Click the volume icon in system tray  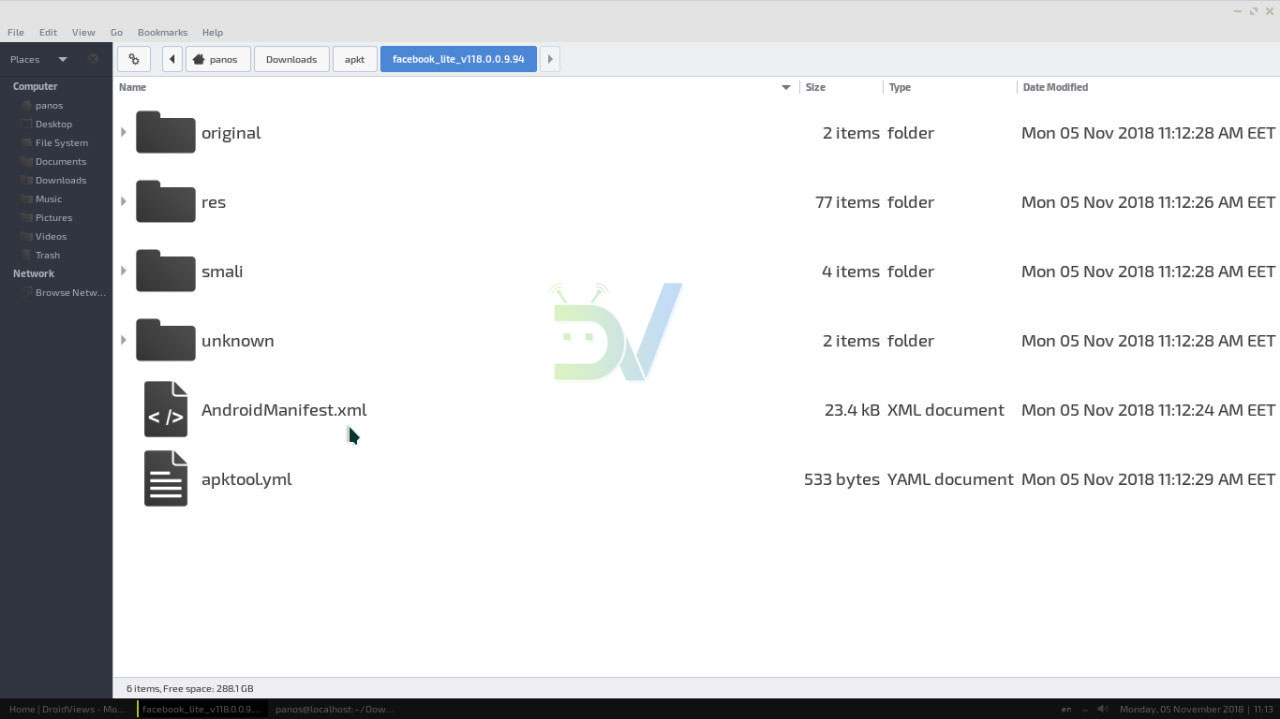(x=1103, y=709)
